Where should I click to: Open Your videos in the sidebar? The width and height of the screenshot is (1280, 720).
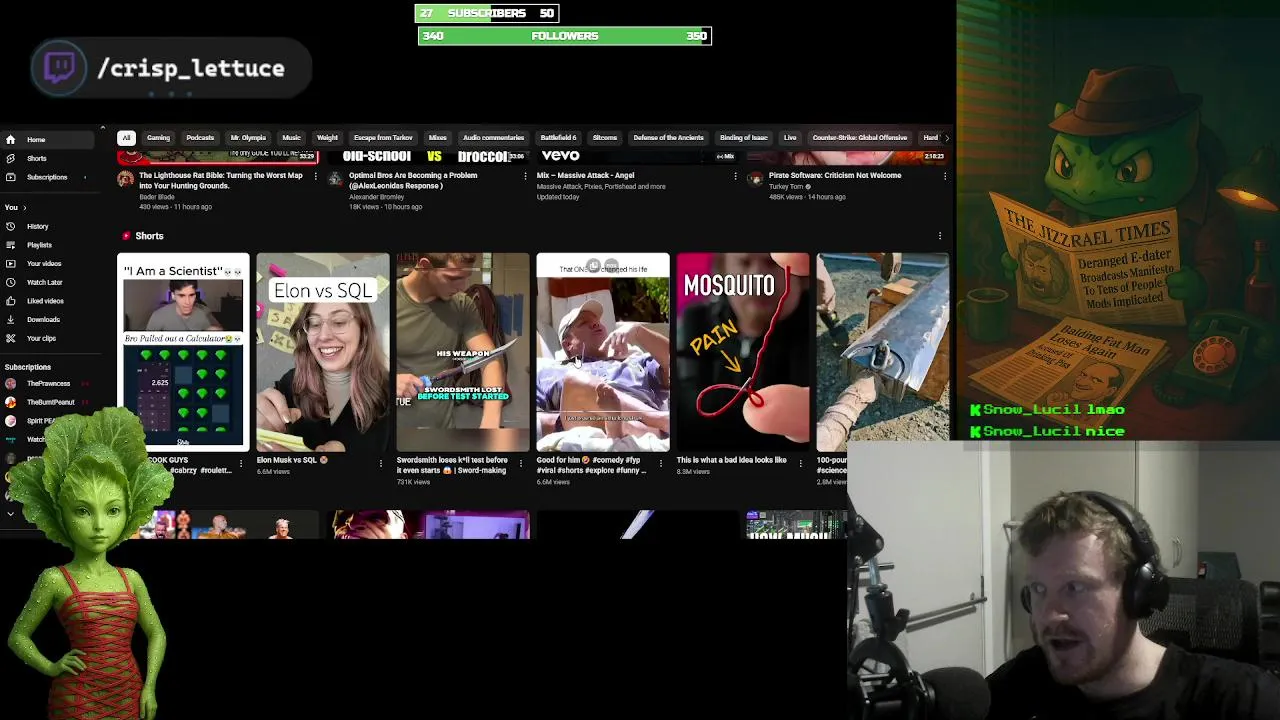pyautogui.click(x=43, y=263)
